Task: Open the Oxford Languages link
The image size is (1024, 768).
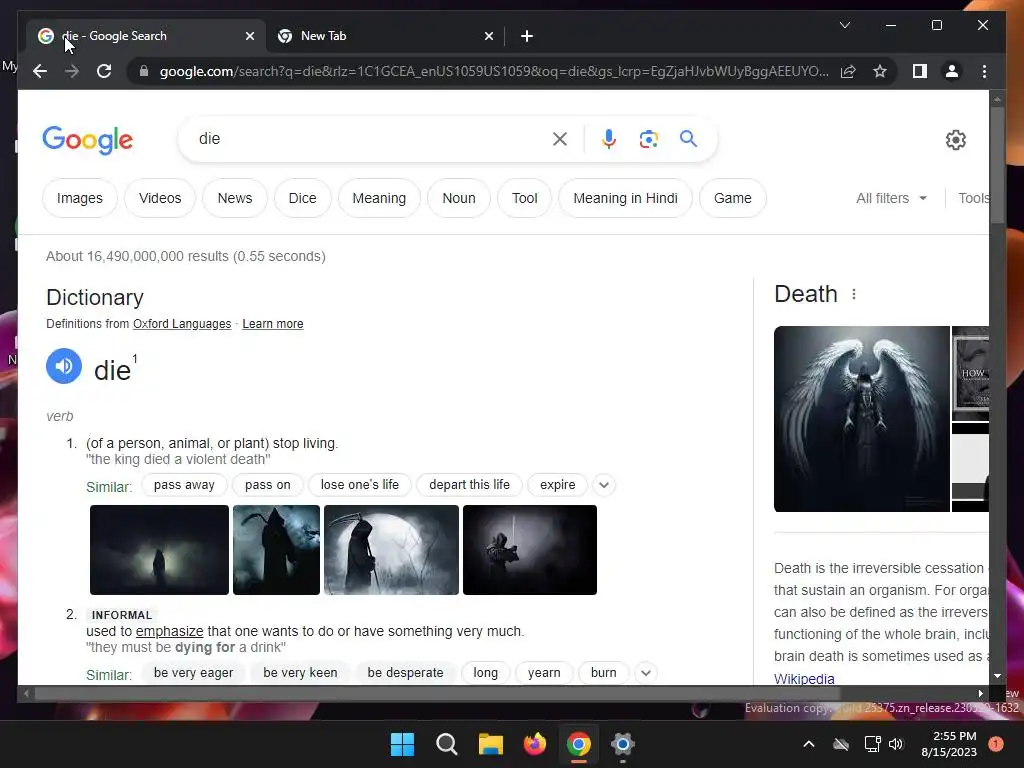Action: [182, 324]
